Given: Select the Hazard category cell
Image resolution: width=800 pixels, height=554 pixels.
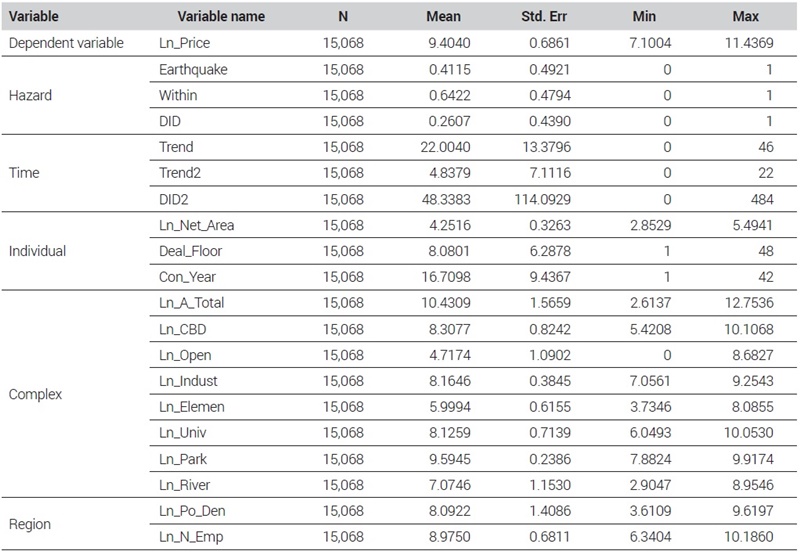Looking at the screenshot, I should point(31,95).
